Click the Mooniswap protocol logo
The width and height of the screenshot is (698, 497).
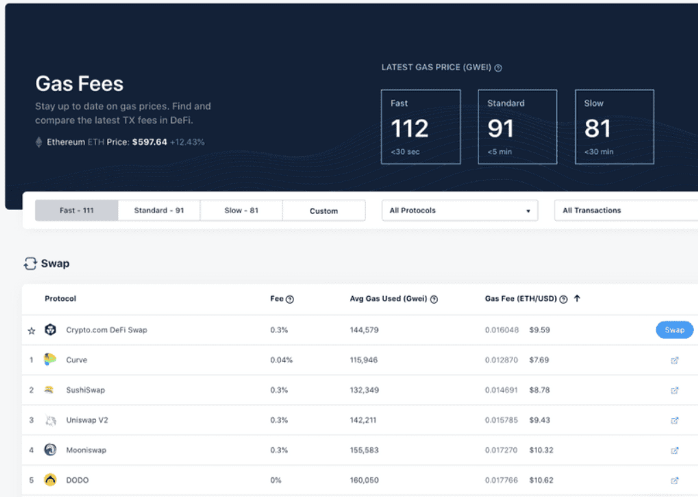click(x=50, y=450)
